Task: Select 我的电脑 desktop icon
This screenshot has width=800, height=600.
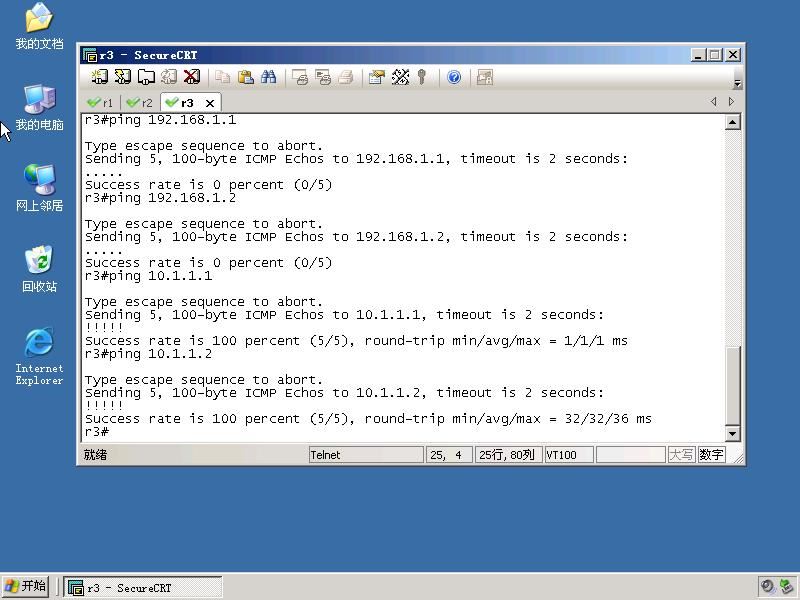Action: point(39,108)
